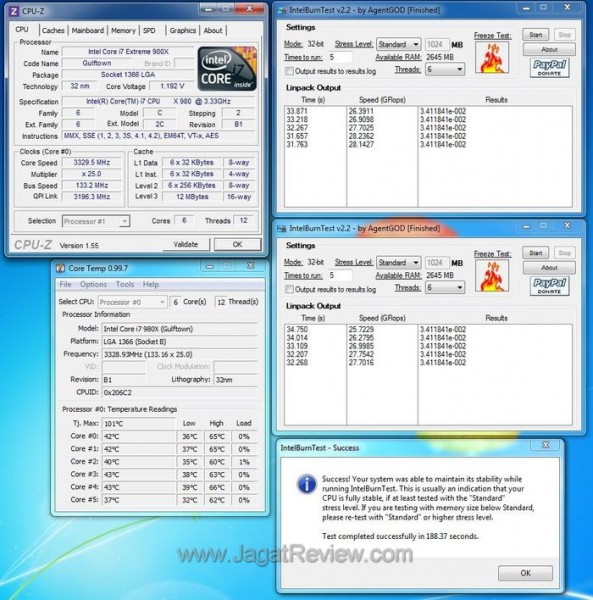This screenshot has width=593, height=600.
Task: Open Threads dropdown in lower IntelBurnTest
Action: [445, 287]
